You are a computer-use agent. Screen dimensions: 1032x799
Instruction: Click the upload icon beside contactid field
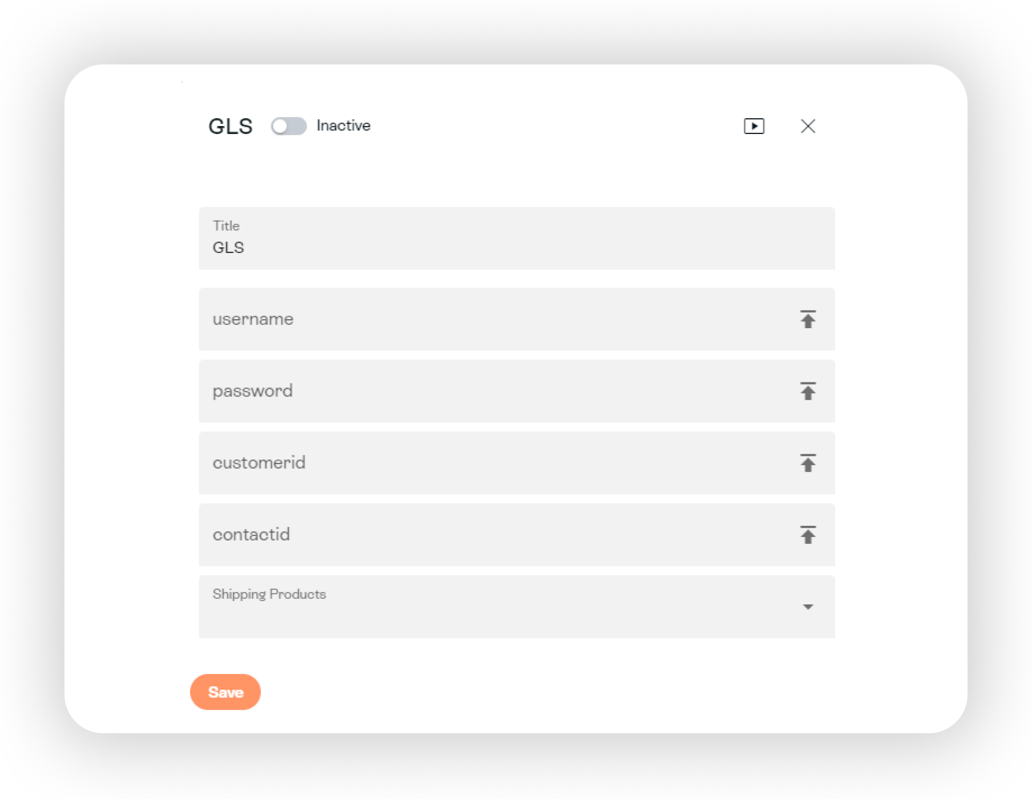tap(807, 534)
